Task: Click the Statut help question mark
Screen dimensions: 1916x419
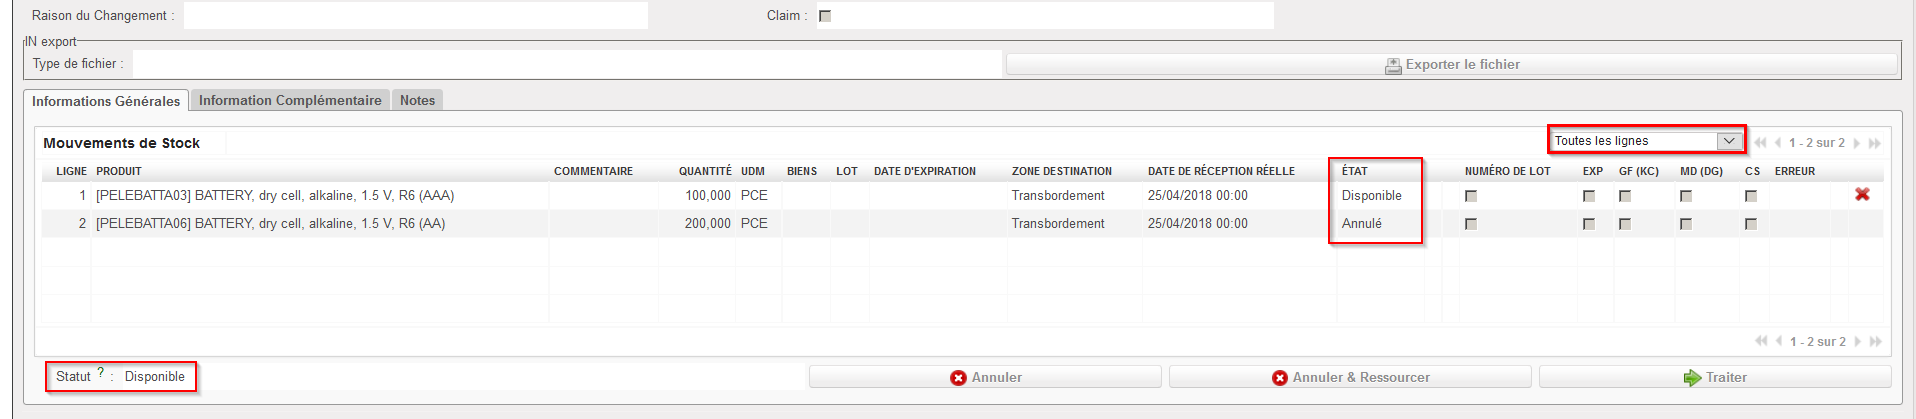Action: click(x=101, y=373)
